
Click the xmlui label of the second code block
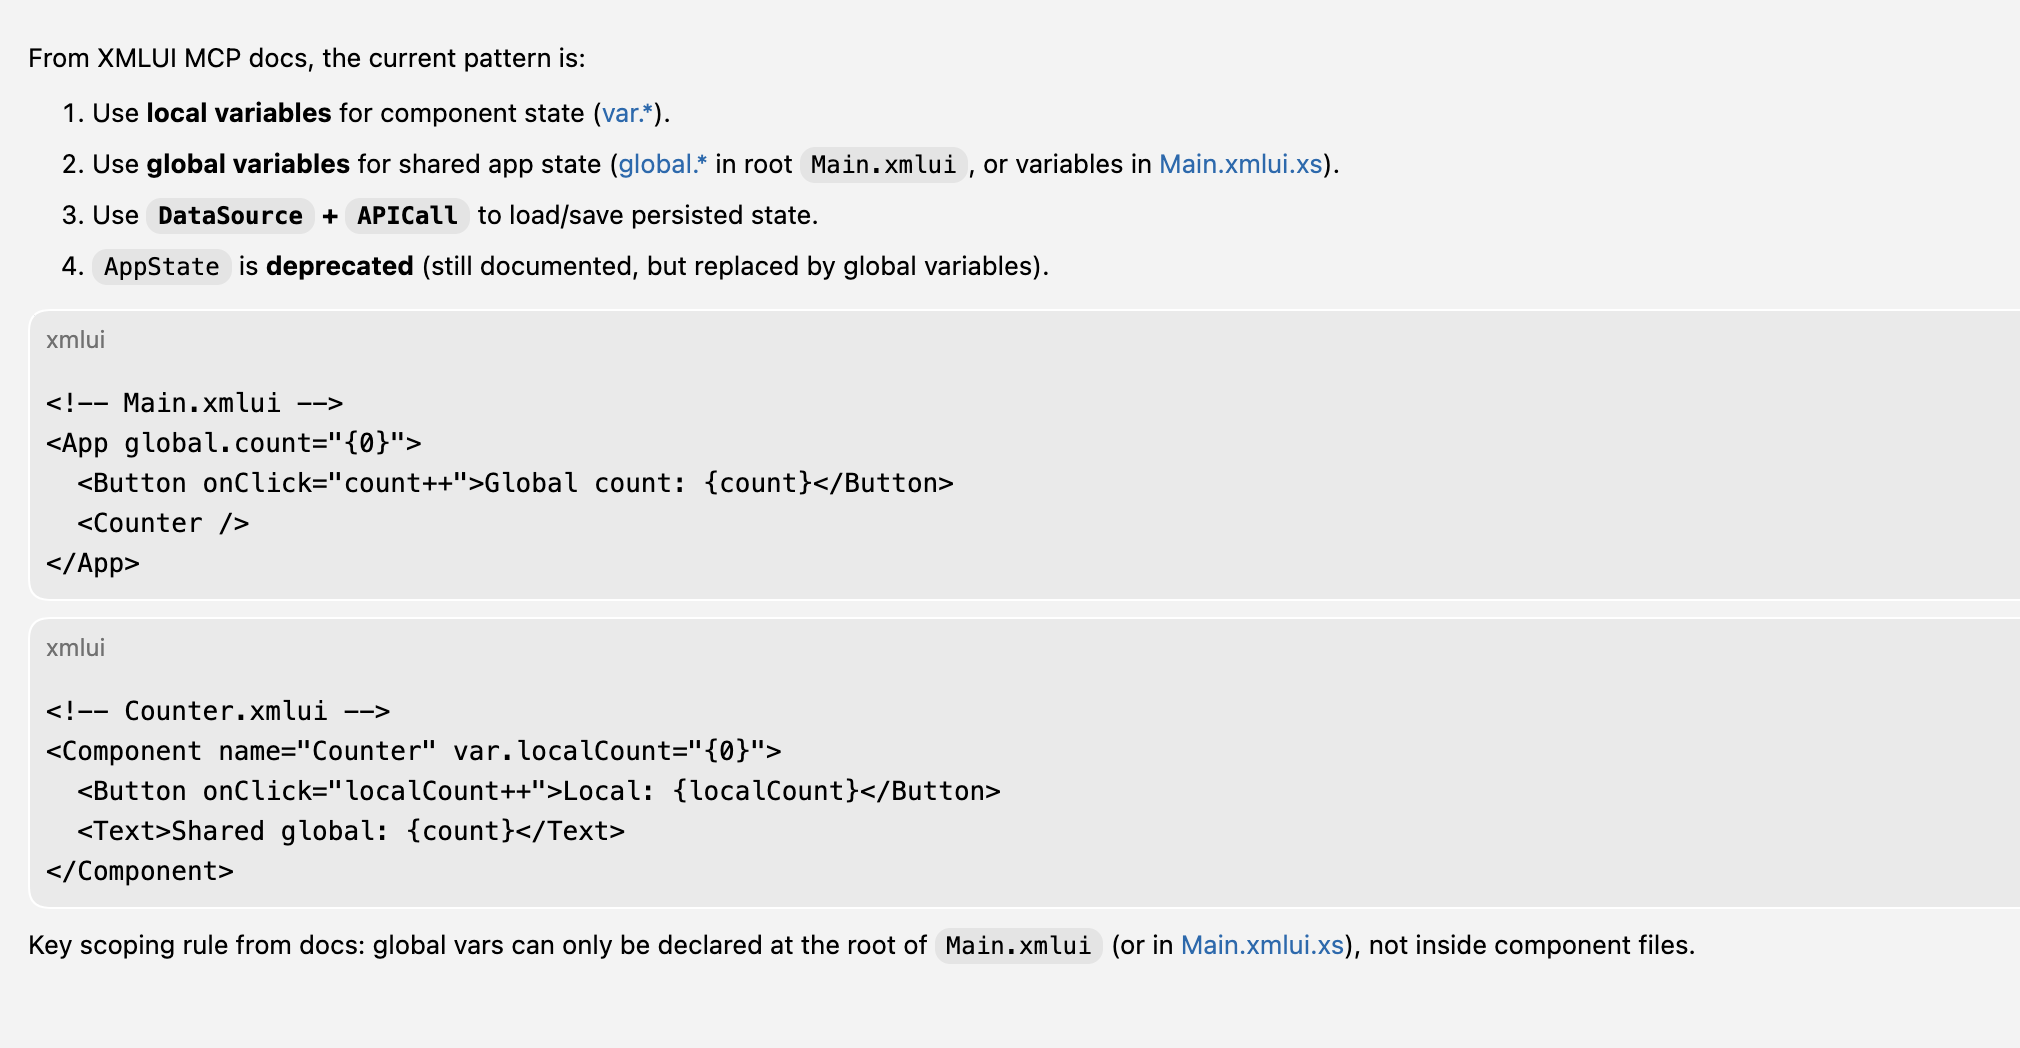coord(75,648)
